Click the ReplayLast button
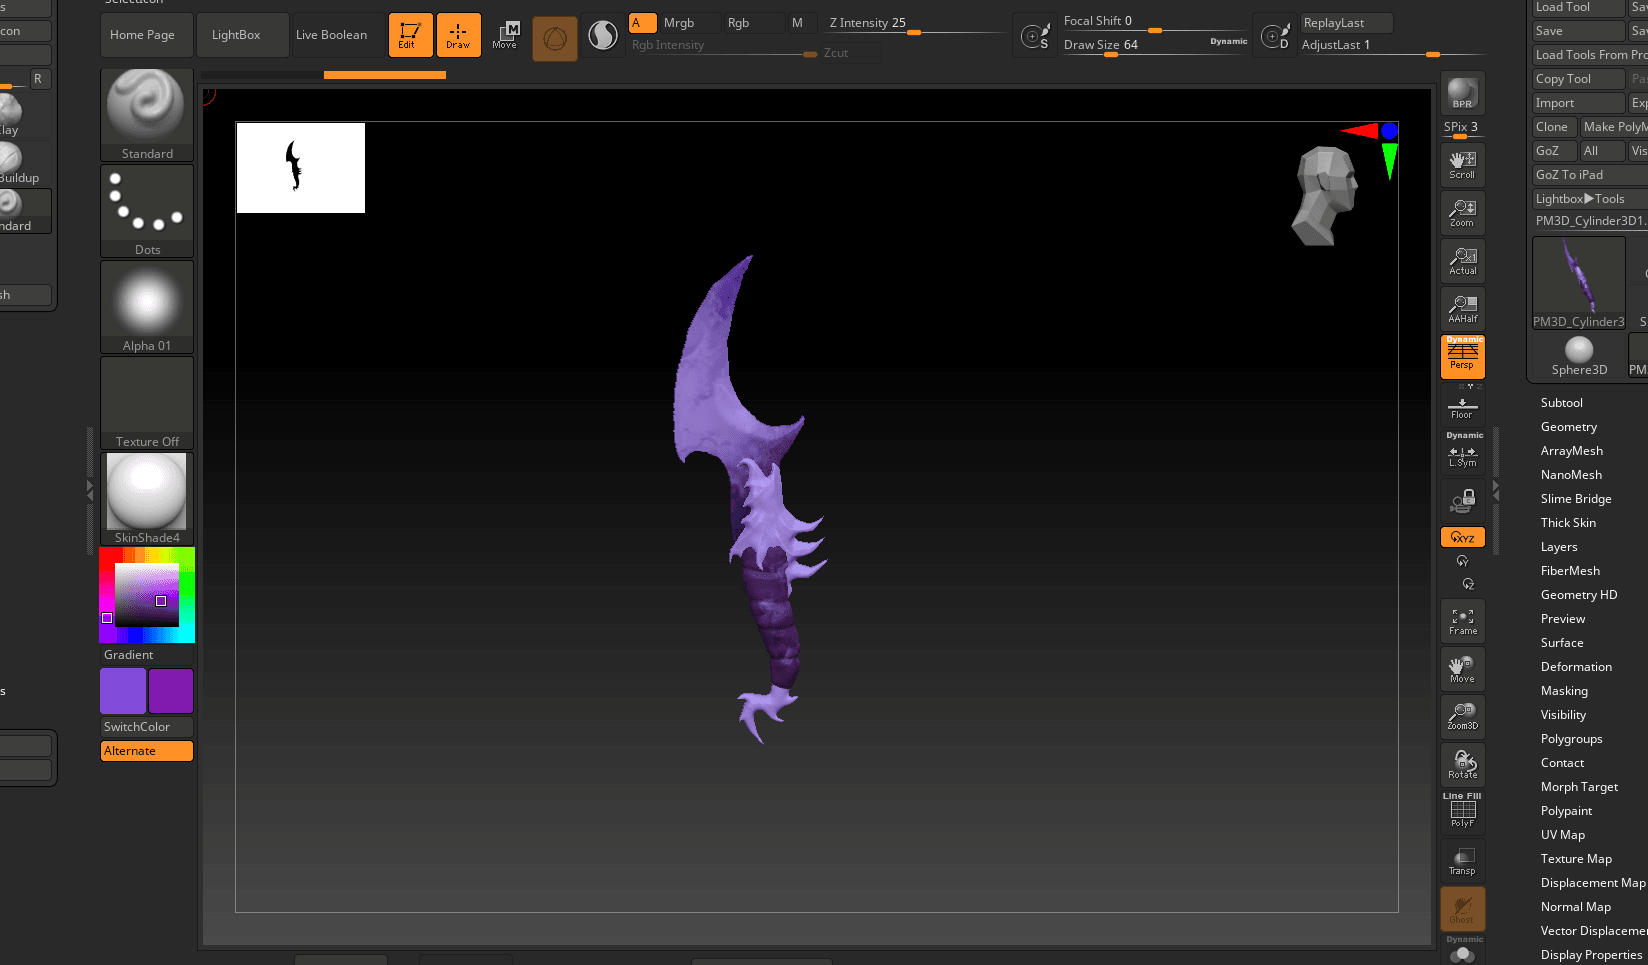The height and width of the screenshot is (965, 1648). tap(1346, 23)
